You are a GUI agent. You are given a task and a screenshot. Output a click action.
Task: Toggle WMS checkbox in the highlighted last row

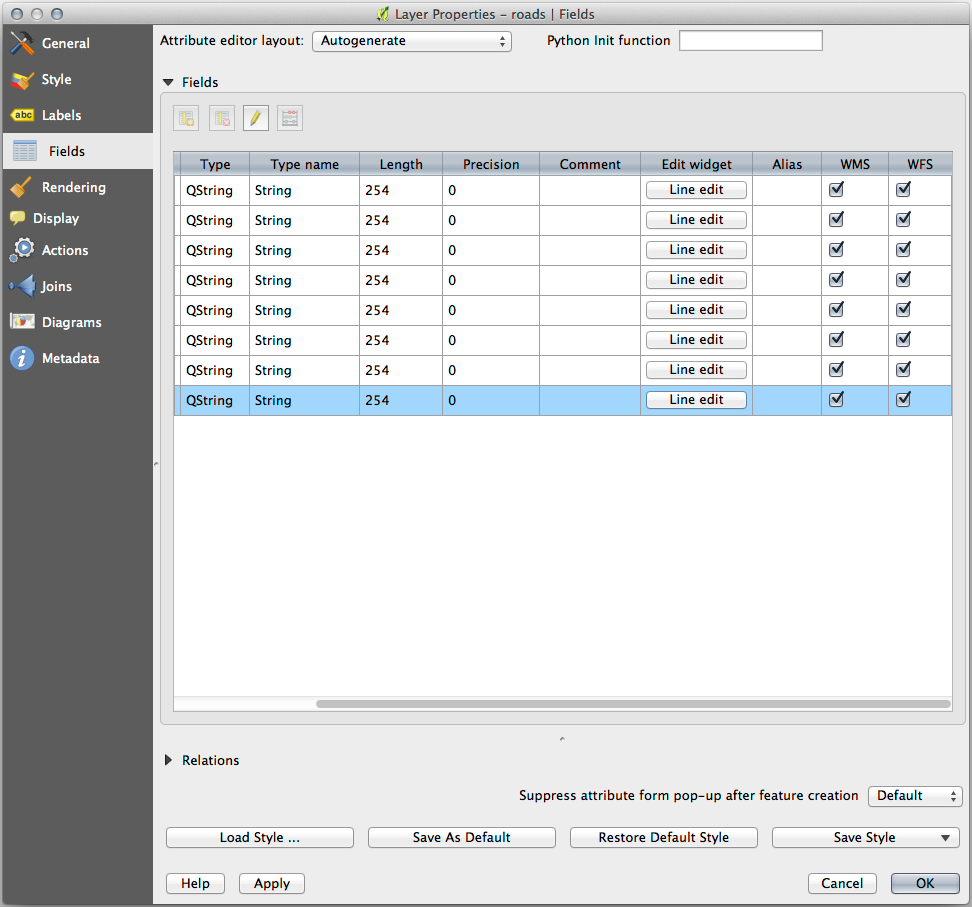(837, 399)
